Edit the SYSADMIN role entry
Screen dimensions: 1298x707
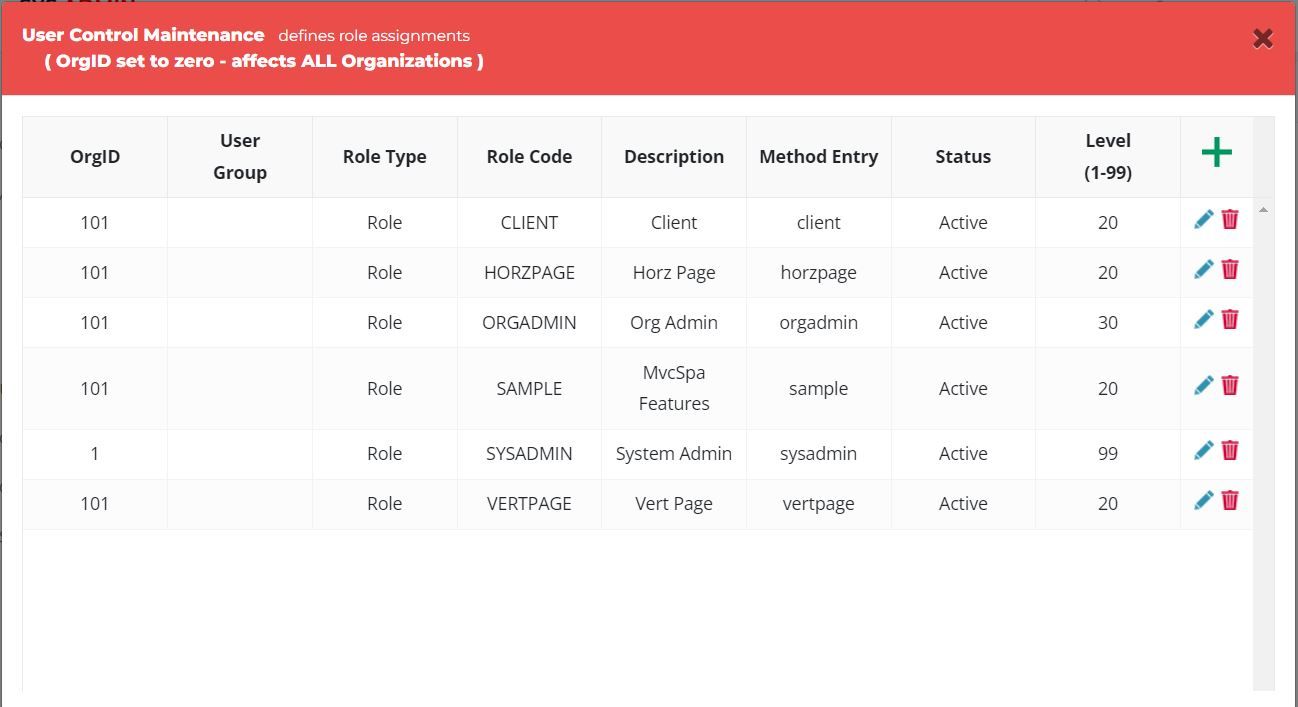(1204, 450)
